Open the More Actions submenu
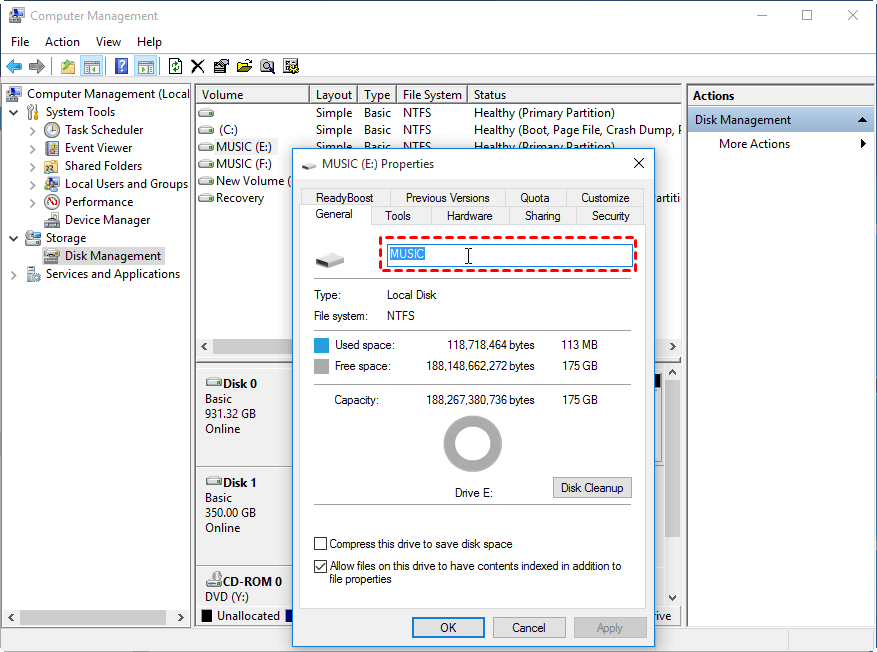Image resolution: width=877 pixels, height=652 pixels. (x=755, y=144)
